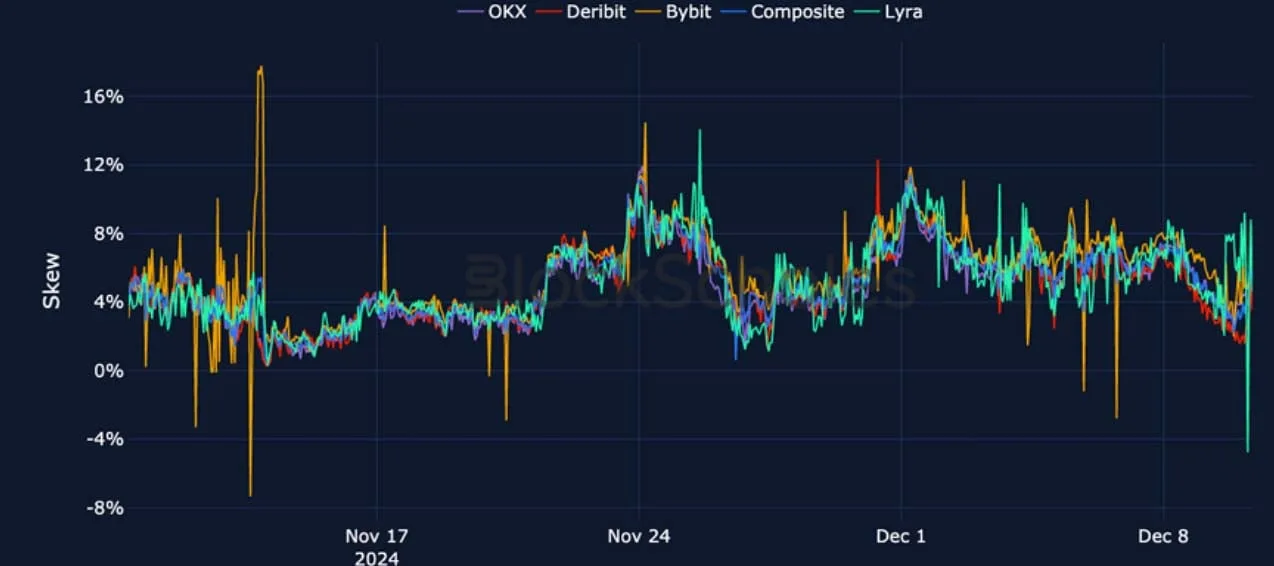The width and height of the screenshot is (1274, 566).
Task: Click the Dec 8 date label
Action: 1163,536
